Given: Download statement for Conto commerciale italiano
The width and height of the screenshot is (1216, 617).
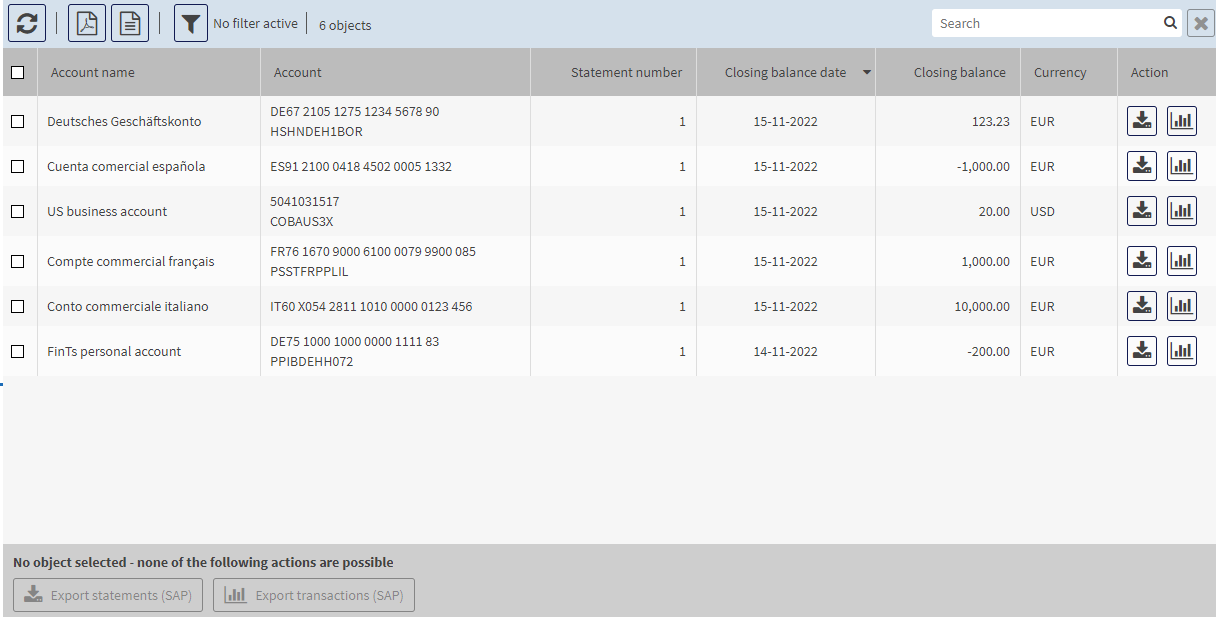Looking at the screenshot, I should point(1142,306).
